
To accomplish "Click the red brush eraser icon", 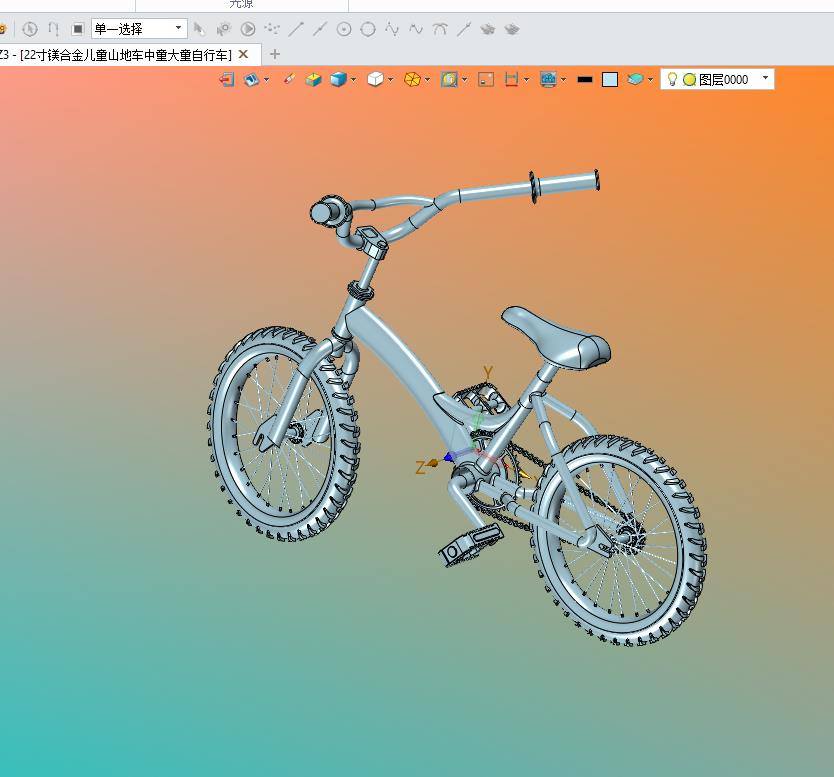I will tap(289, 79).
